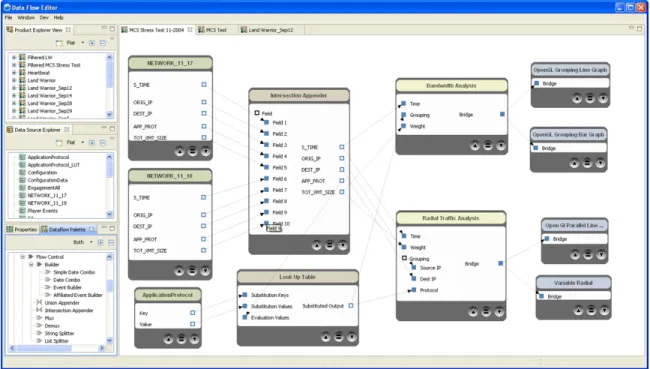650x369 pixels.
Task: Click Bridge input port on Variable Radial
Action: [541, 296]
